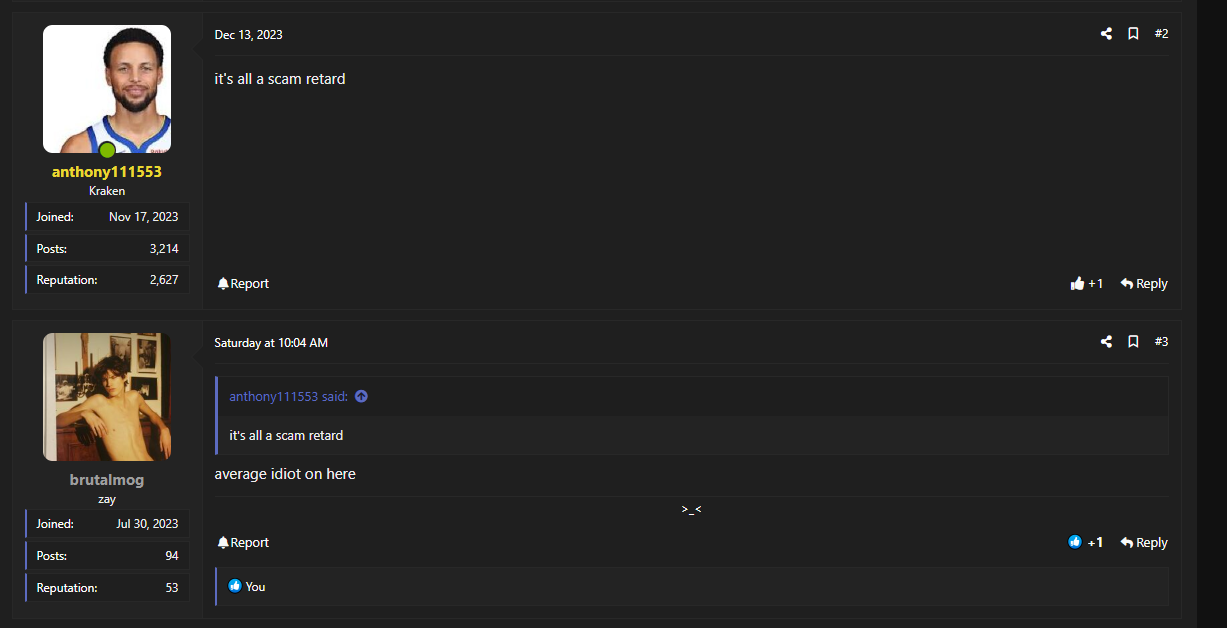1227x628 pixels.
Task: Open the #3 post permalink
Action: (1161, 342)
